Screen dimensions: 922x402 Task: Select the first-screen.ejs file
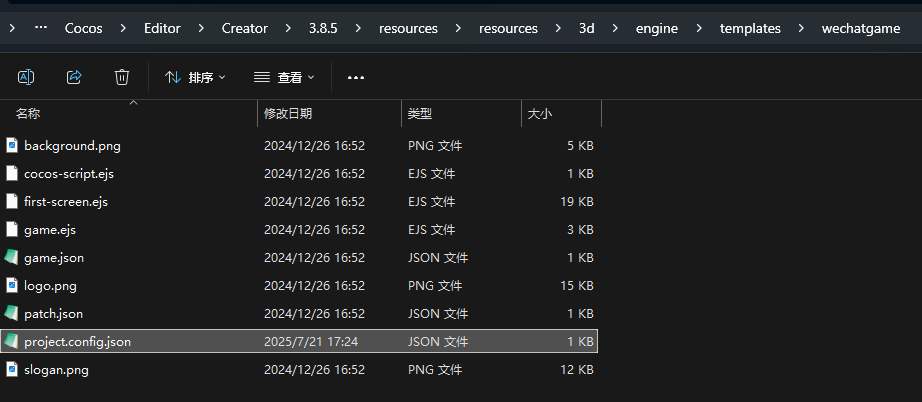point(65,202)
